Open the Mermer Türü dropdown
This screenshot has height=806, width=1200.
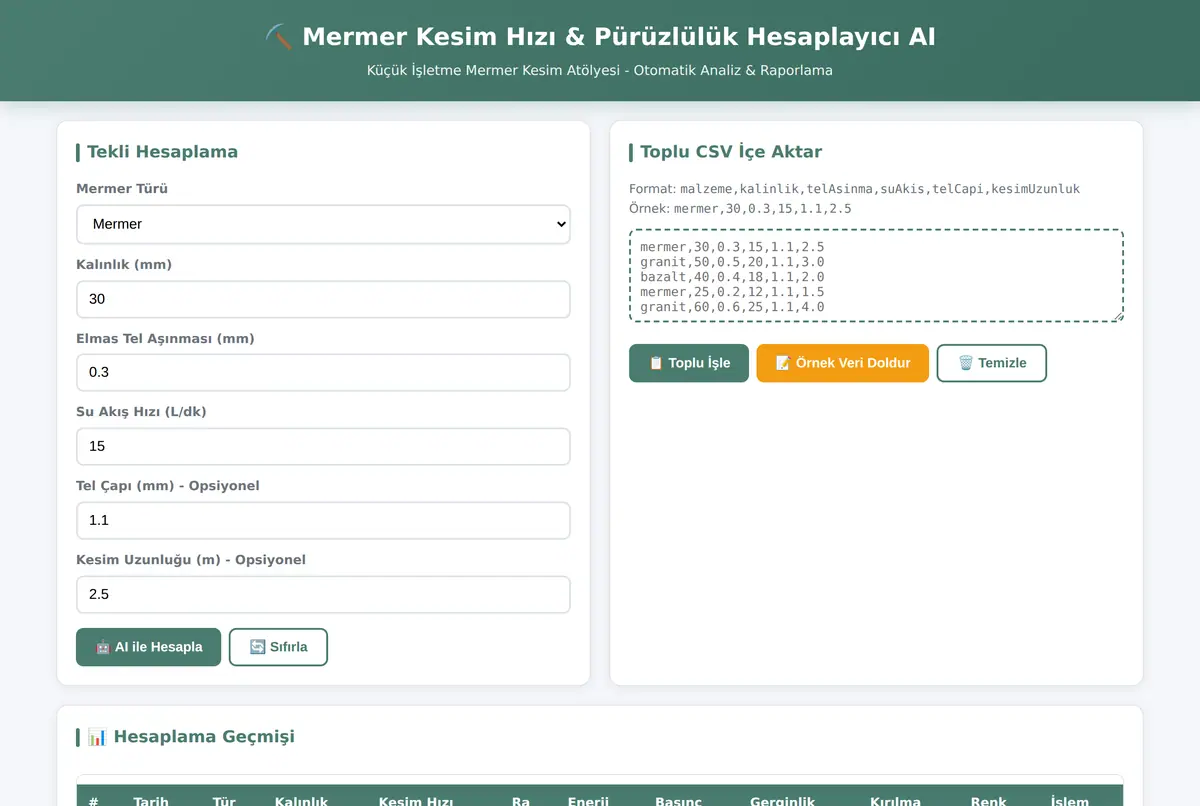click(323, 224)
